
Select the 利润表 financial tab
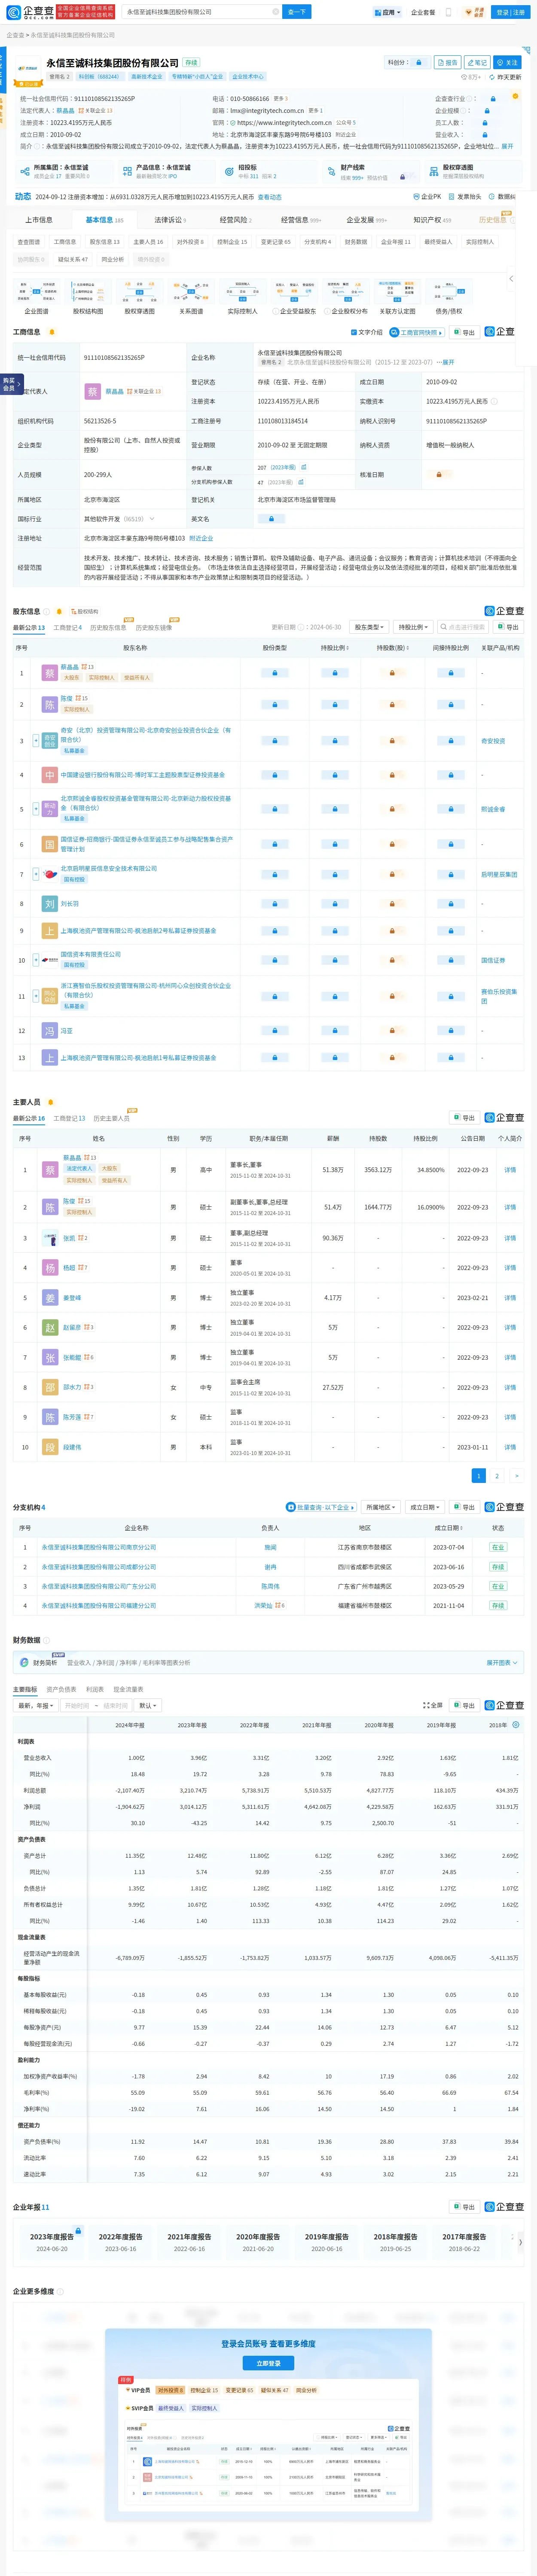tap(95, 1689)
